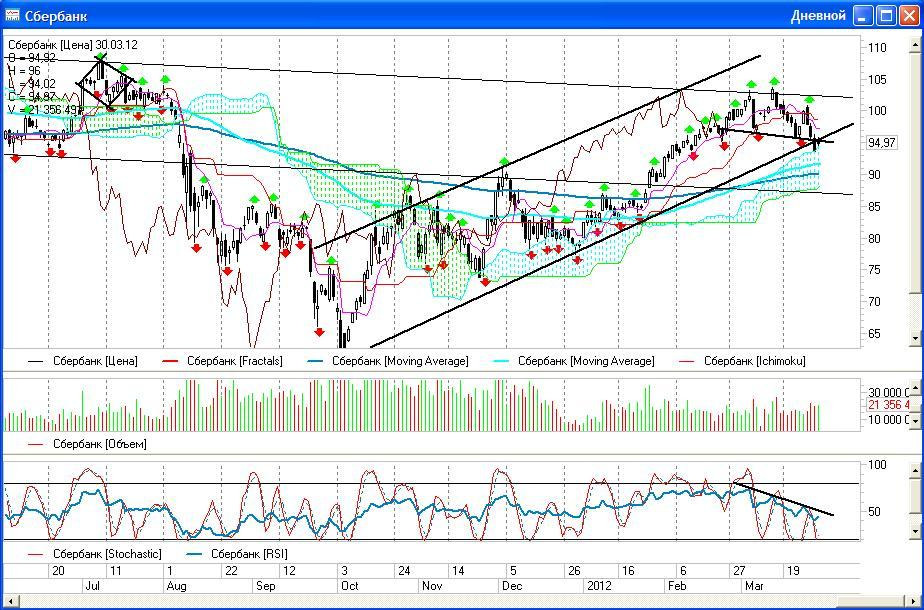Click the Sep month label on time axis
Image resolution: width=924 pixels, height=610 pixels.
(266, 587)
